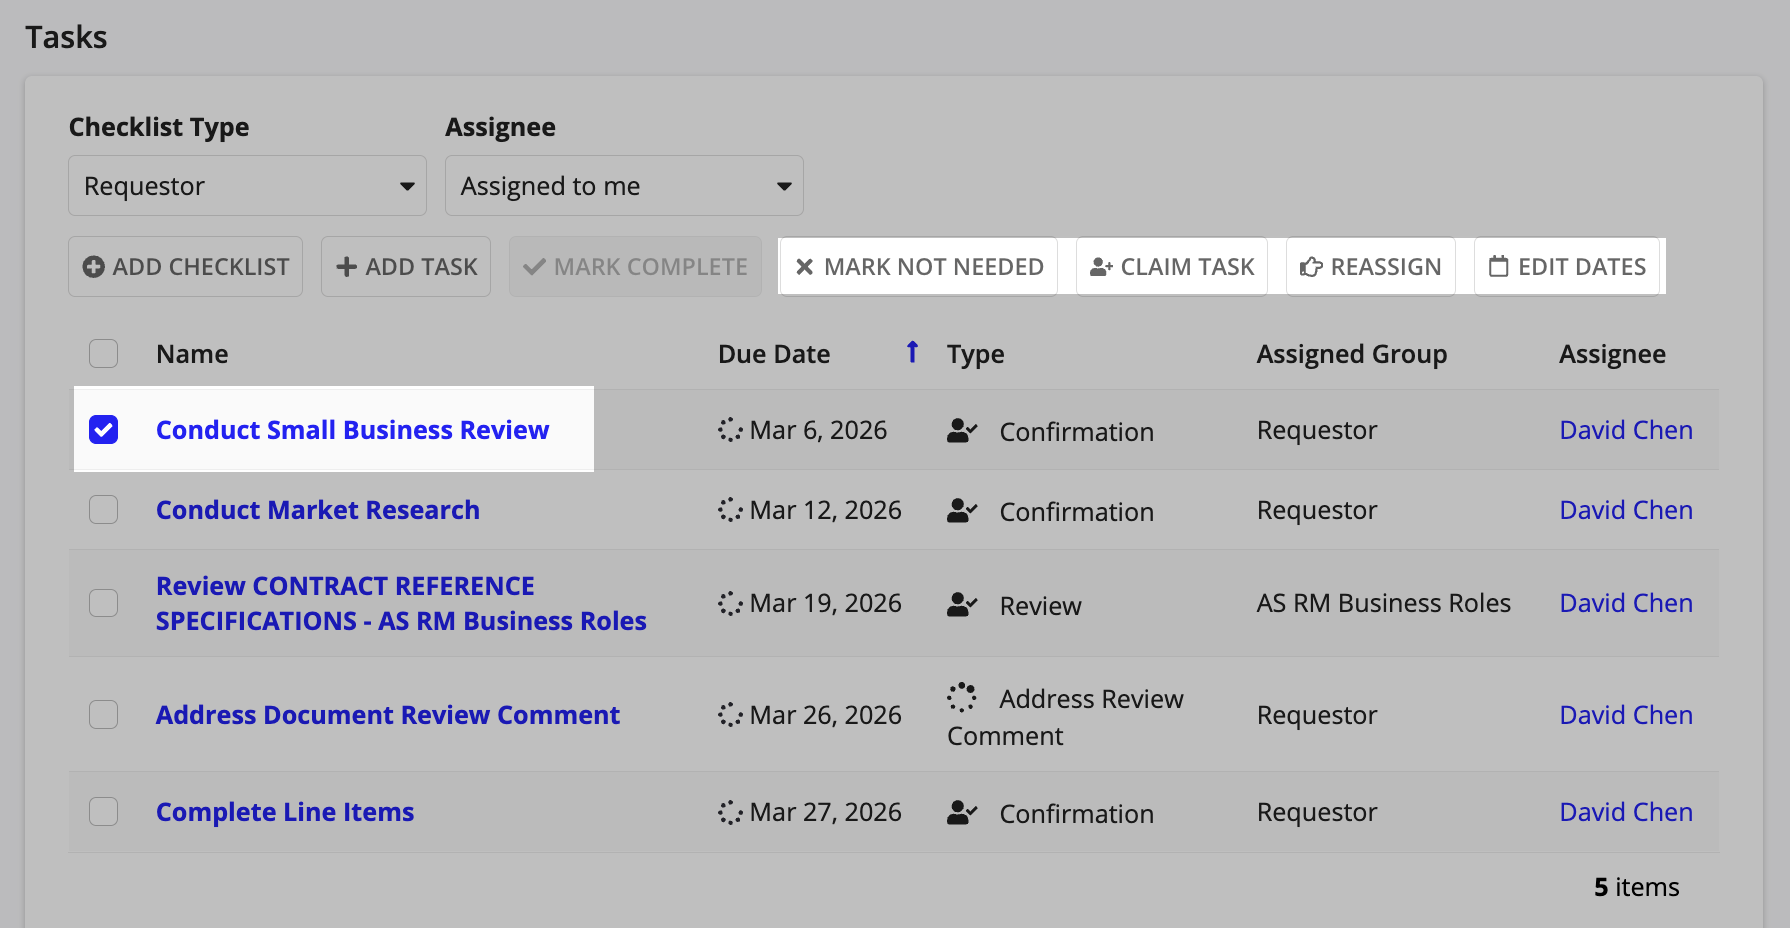Click David Chen in the Market Research row

[x=1626, y=510]
